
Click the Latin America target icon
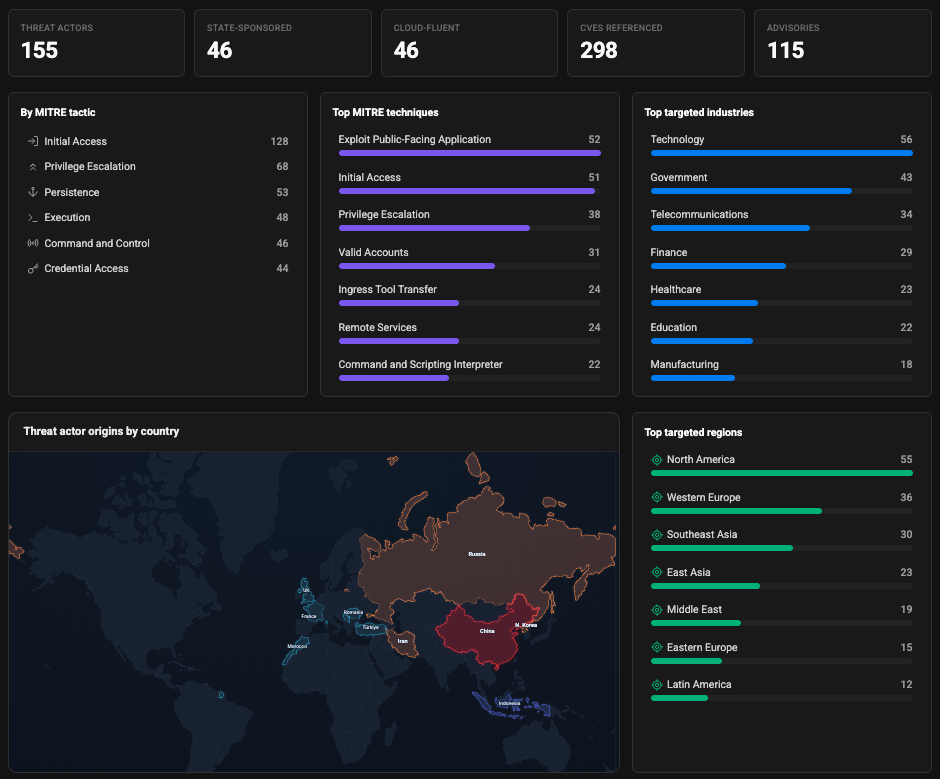pos(657,685)
